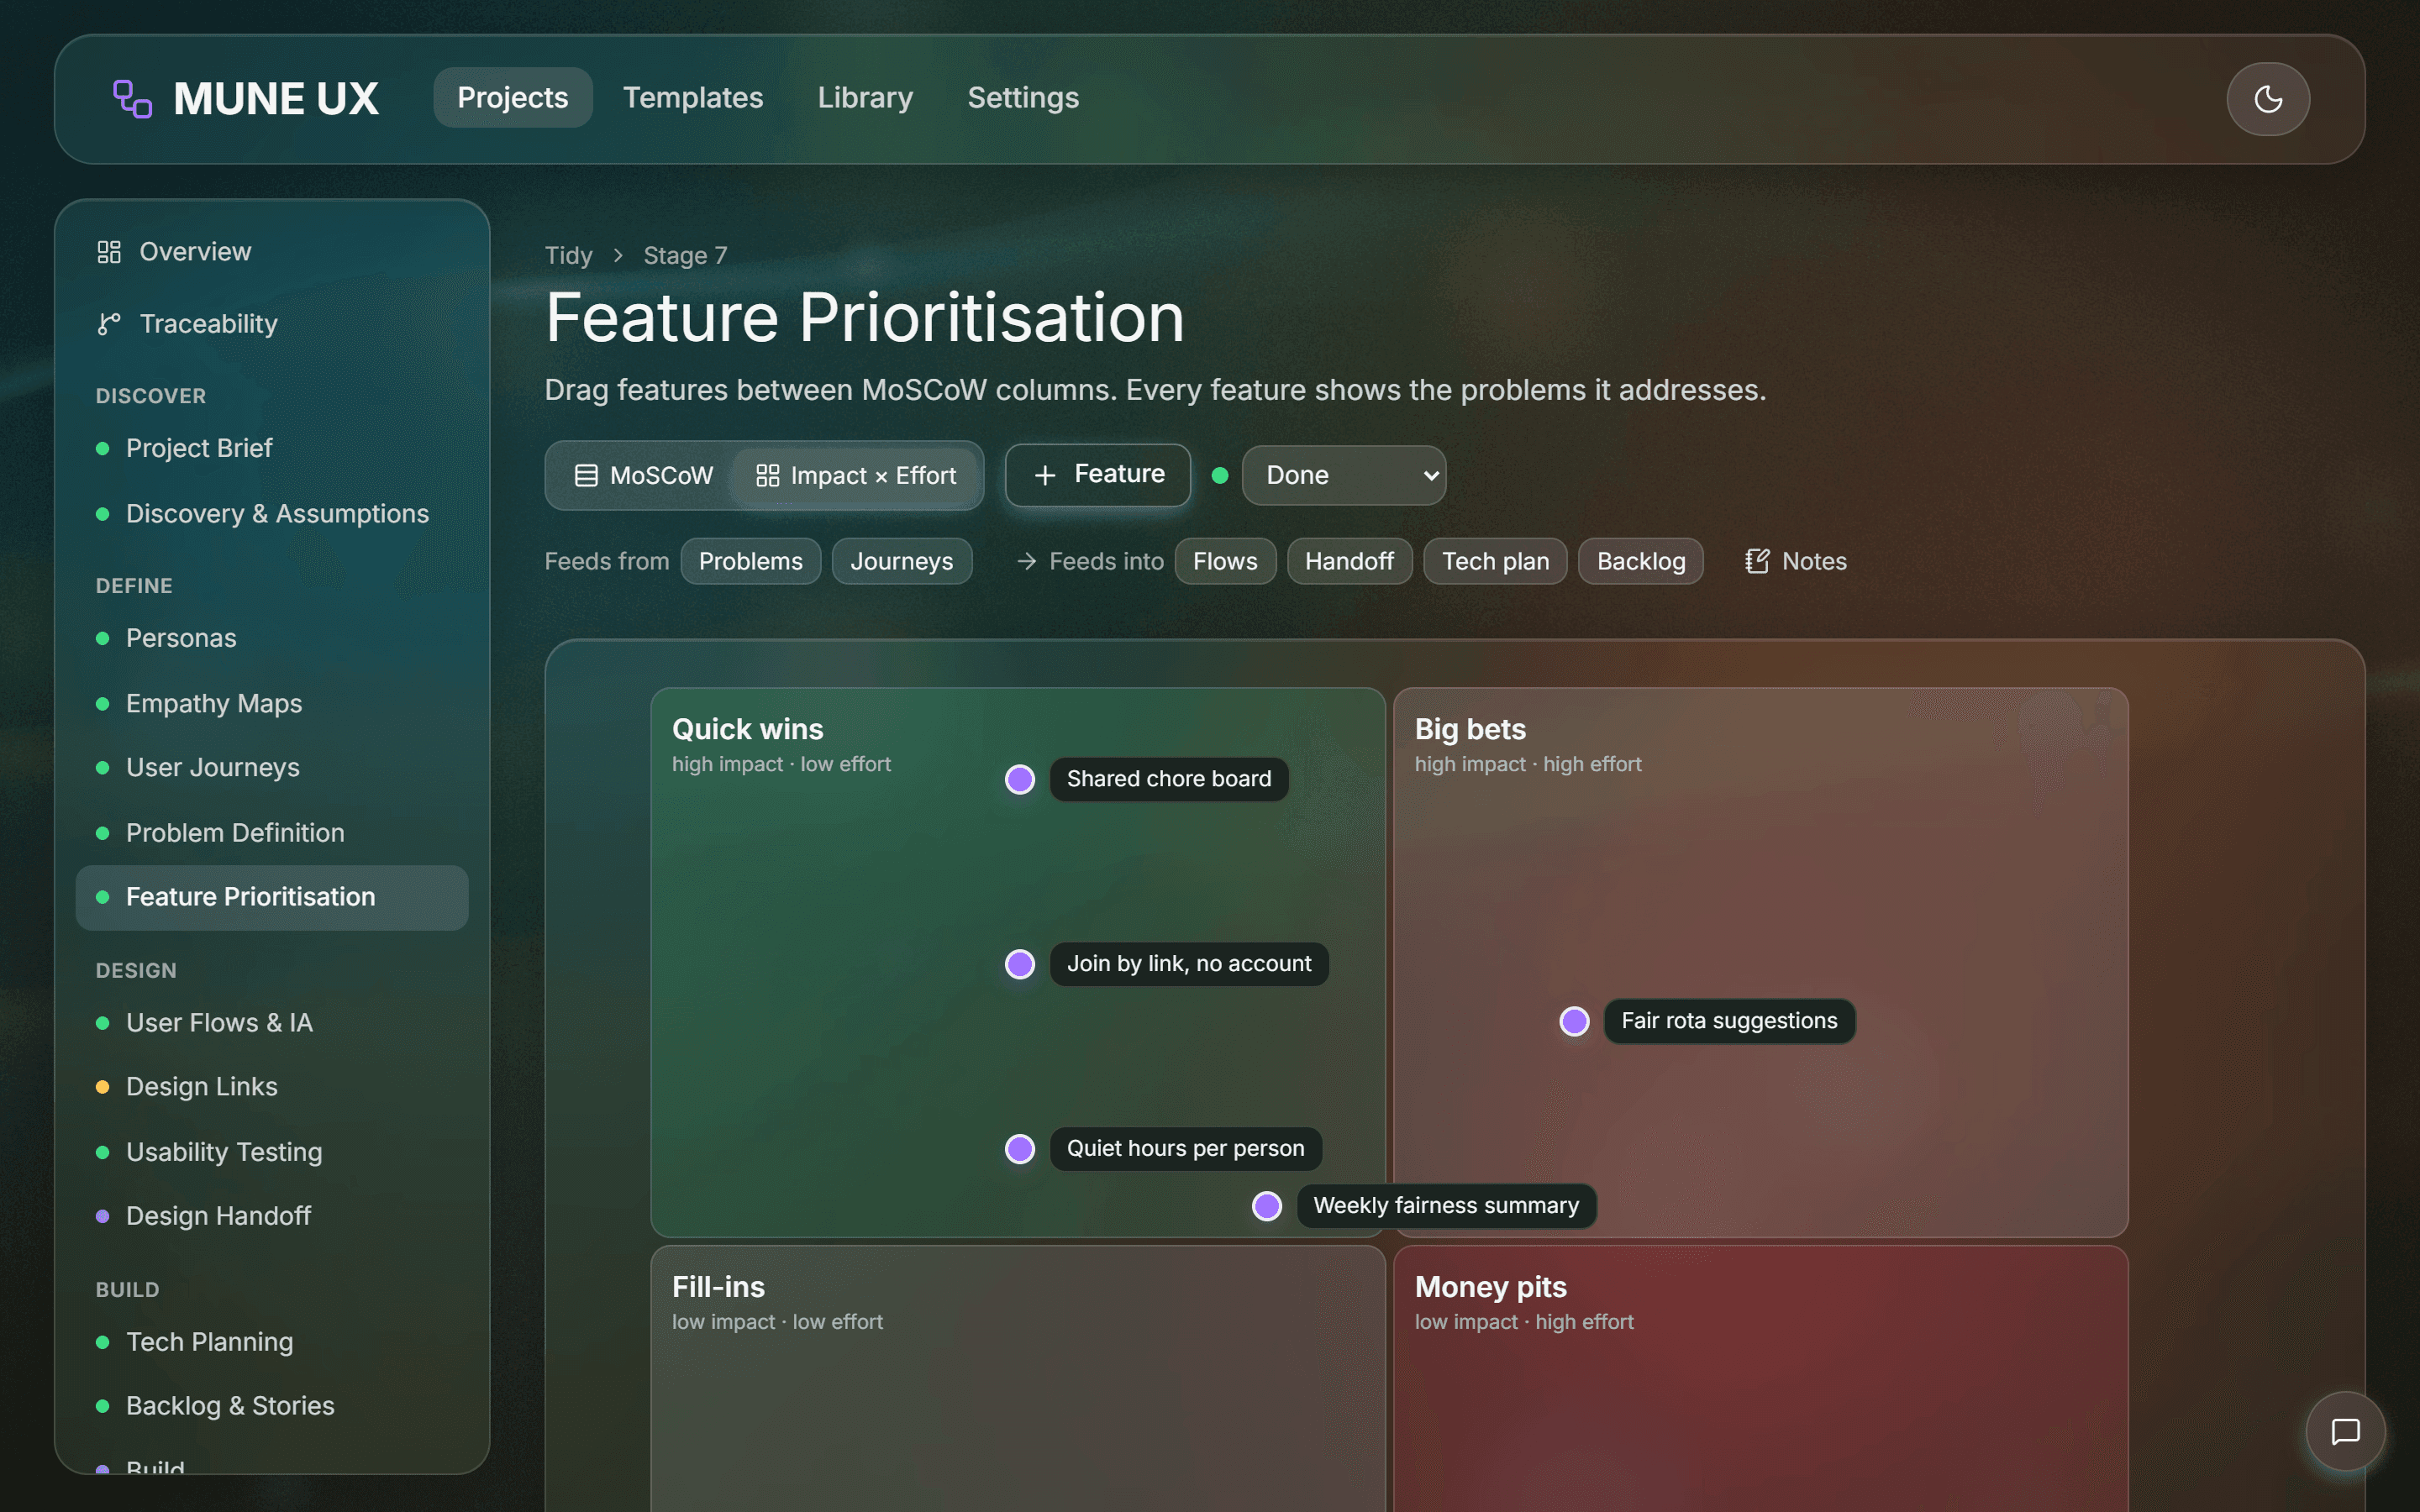The height and width of the screenshot is (1512, 2420).
Task: Open Discovery & Assumptions in sidebar
Action: point(272,514)
